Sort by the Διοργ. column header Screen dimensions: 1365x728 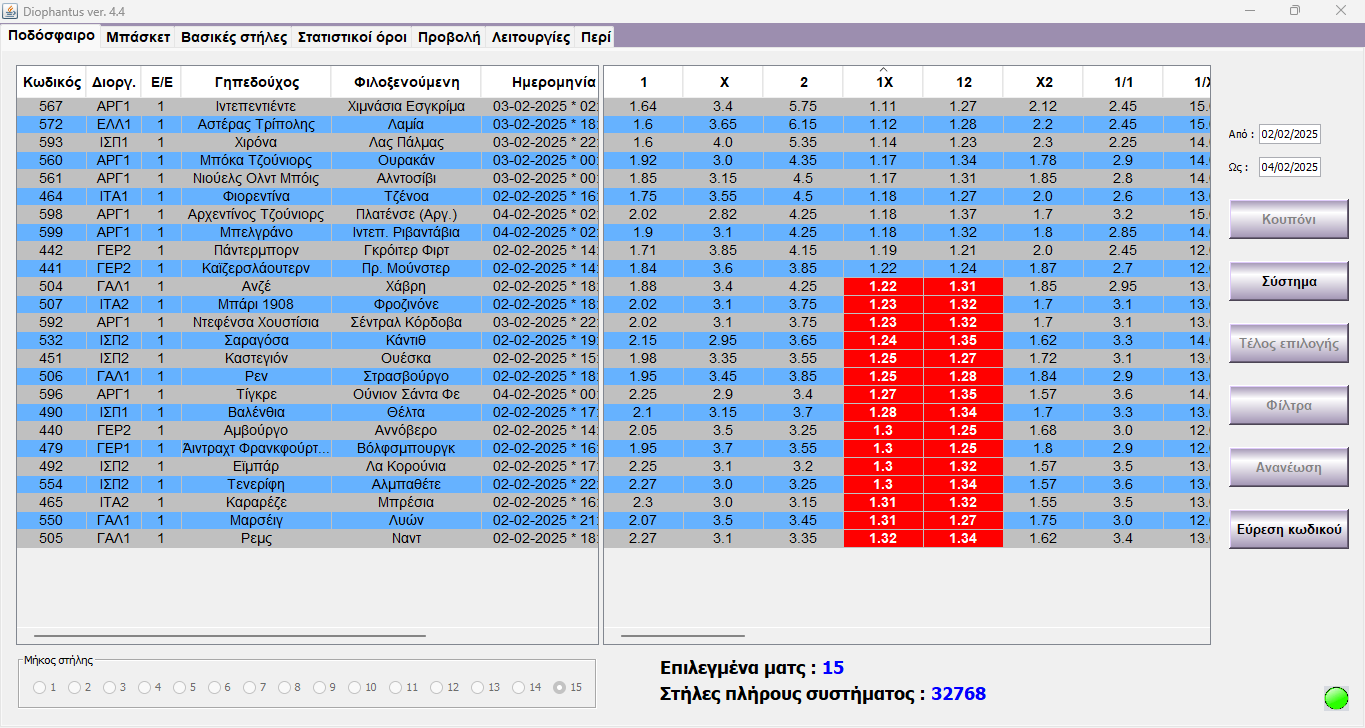click(113, 82)
